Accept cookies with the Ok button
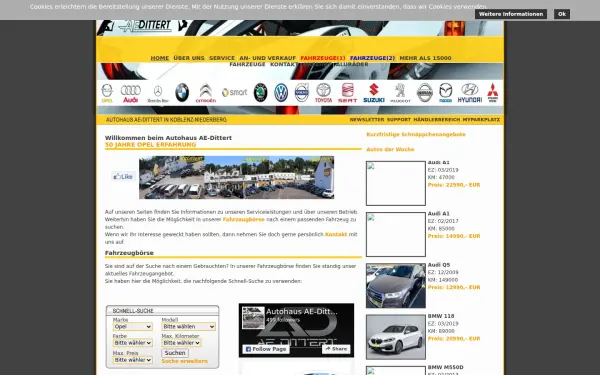This screenshot has width=600, height=375. click(562, 14)
